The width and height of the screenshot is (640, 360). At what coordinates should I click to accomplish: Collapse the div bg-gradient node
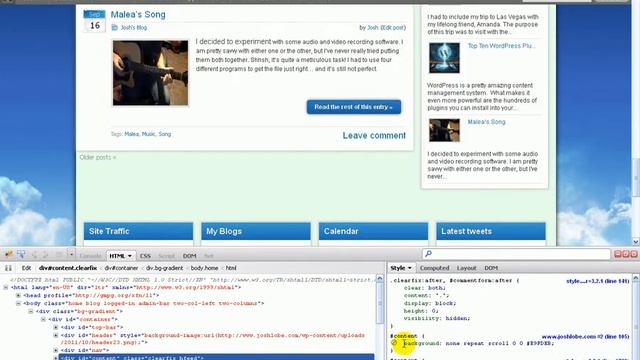coord(31,311)
